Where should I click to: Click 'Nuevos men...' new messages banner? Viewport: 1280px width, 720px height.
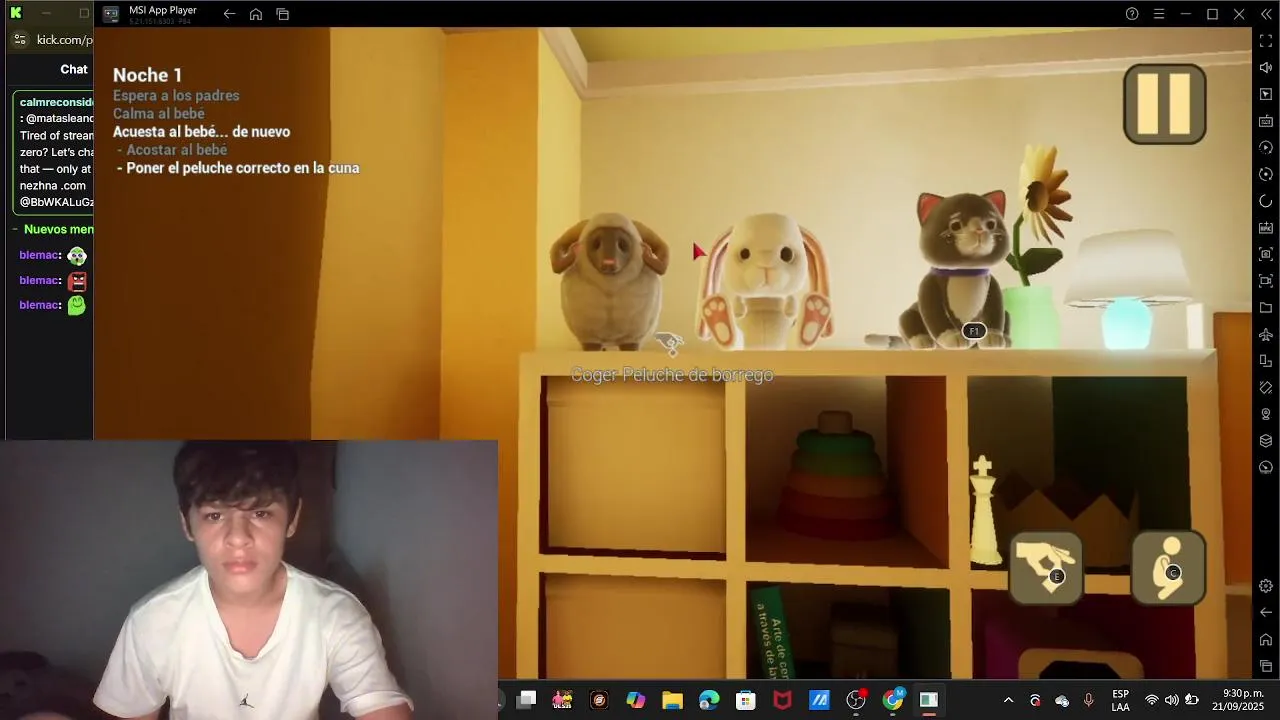tap(58, 229)
